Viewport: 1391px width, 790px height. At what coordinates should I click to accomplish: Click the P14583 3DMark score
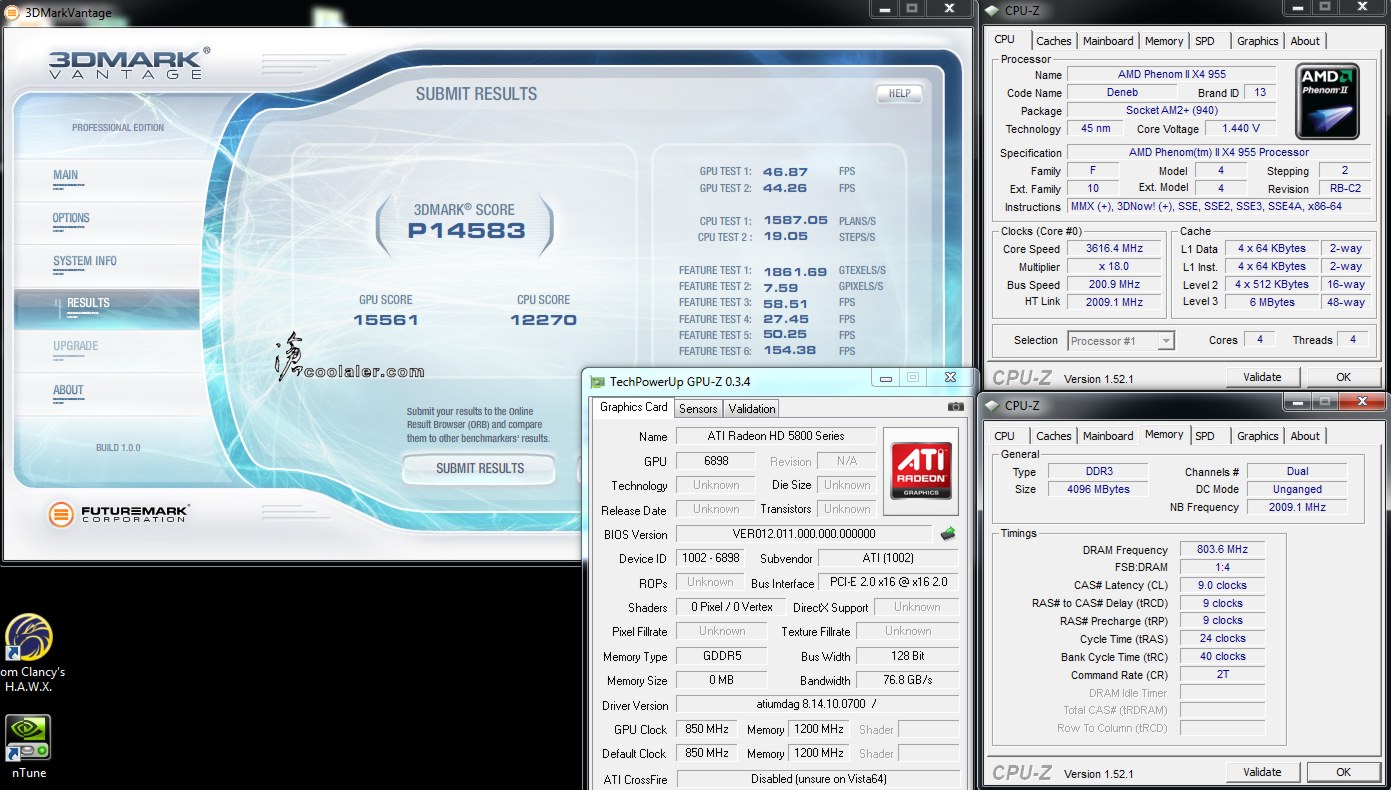point(466,231)
